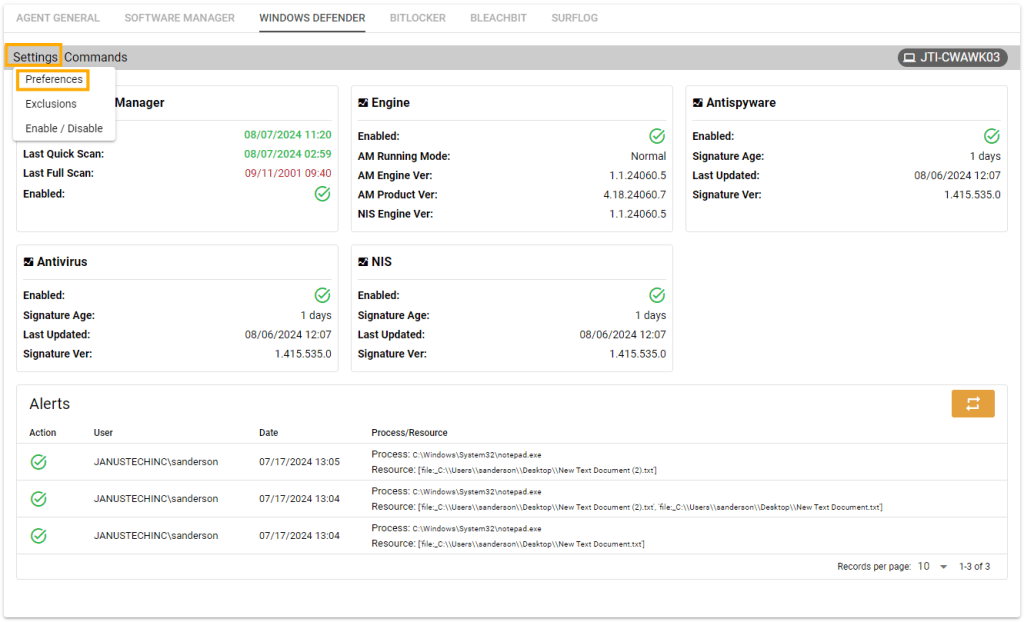This screenshot has width=1024, height=622.
Task: Click the Alerts section heading
Action: 50,404
